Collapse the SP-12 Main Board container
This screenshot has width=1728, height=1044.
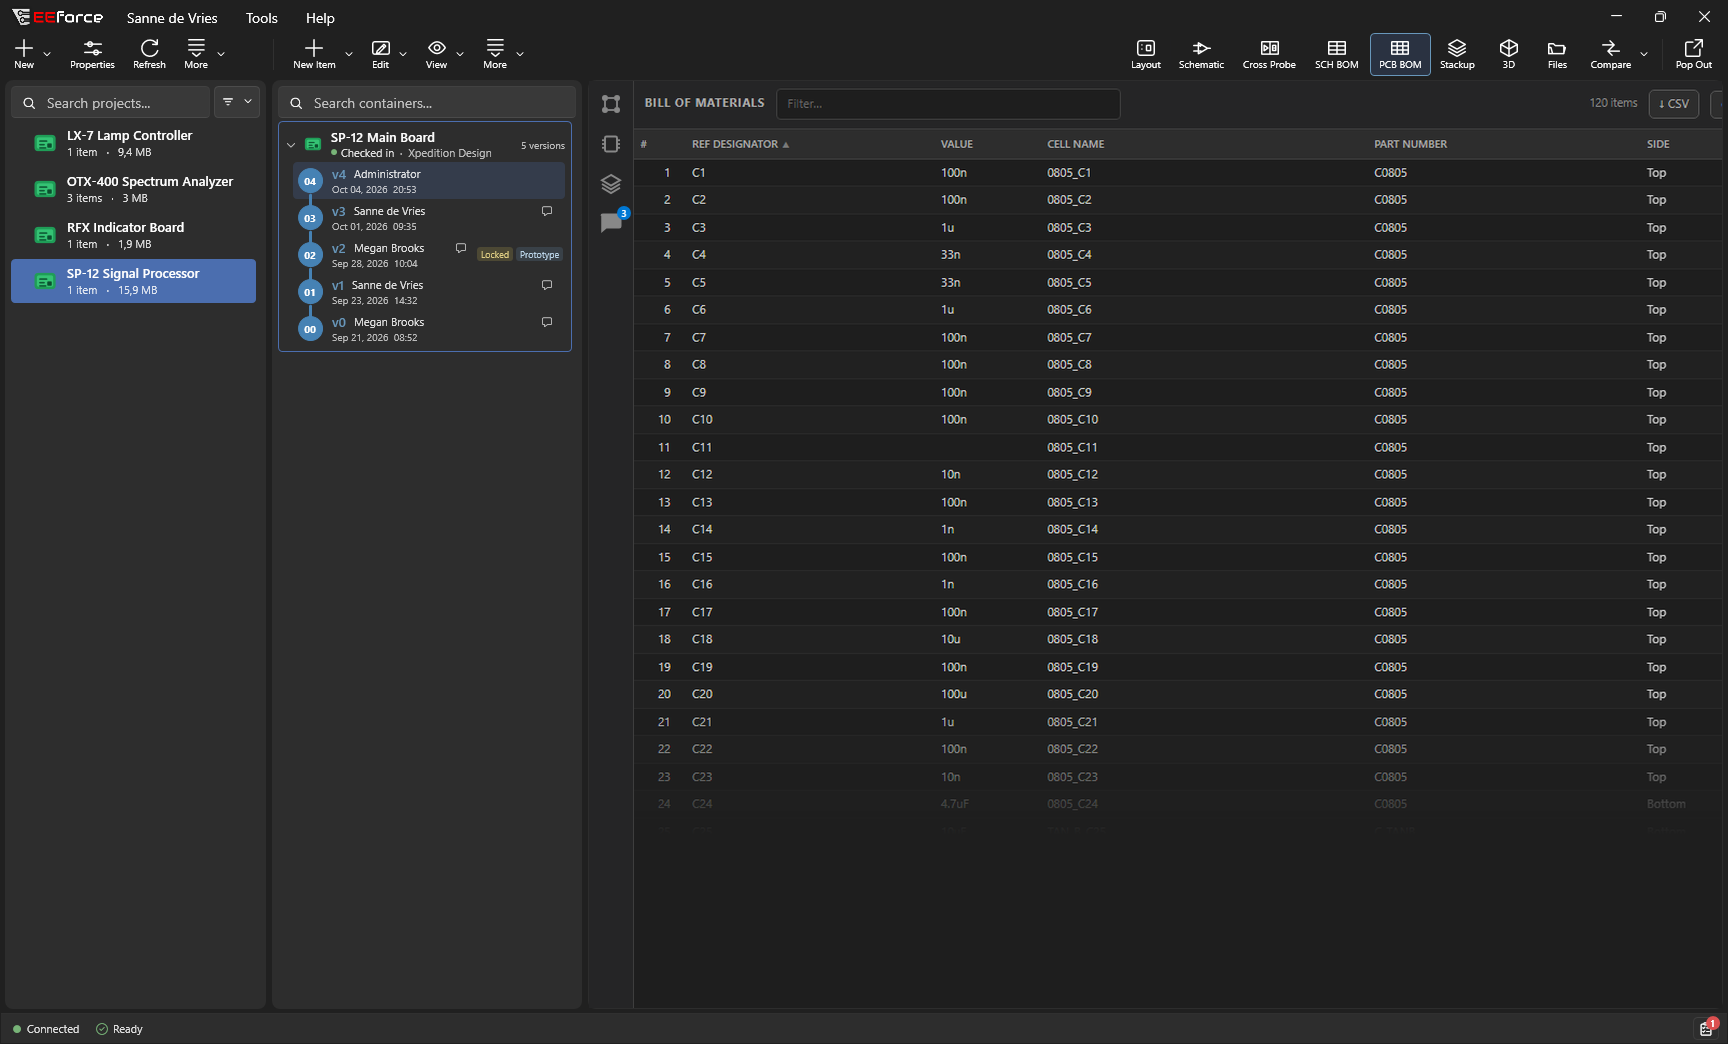[x=291, y=145]
